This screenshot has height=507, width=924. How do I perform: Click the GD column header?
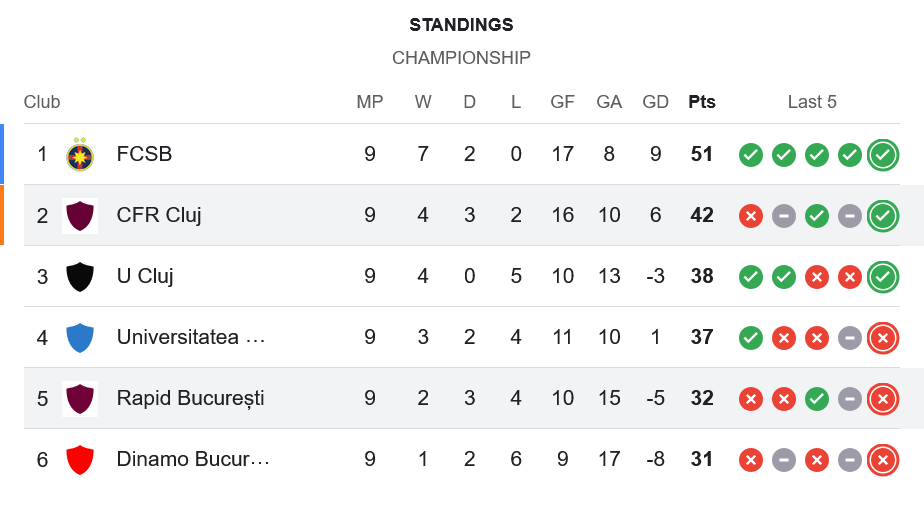pos(655,102)
